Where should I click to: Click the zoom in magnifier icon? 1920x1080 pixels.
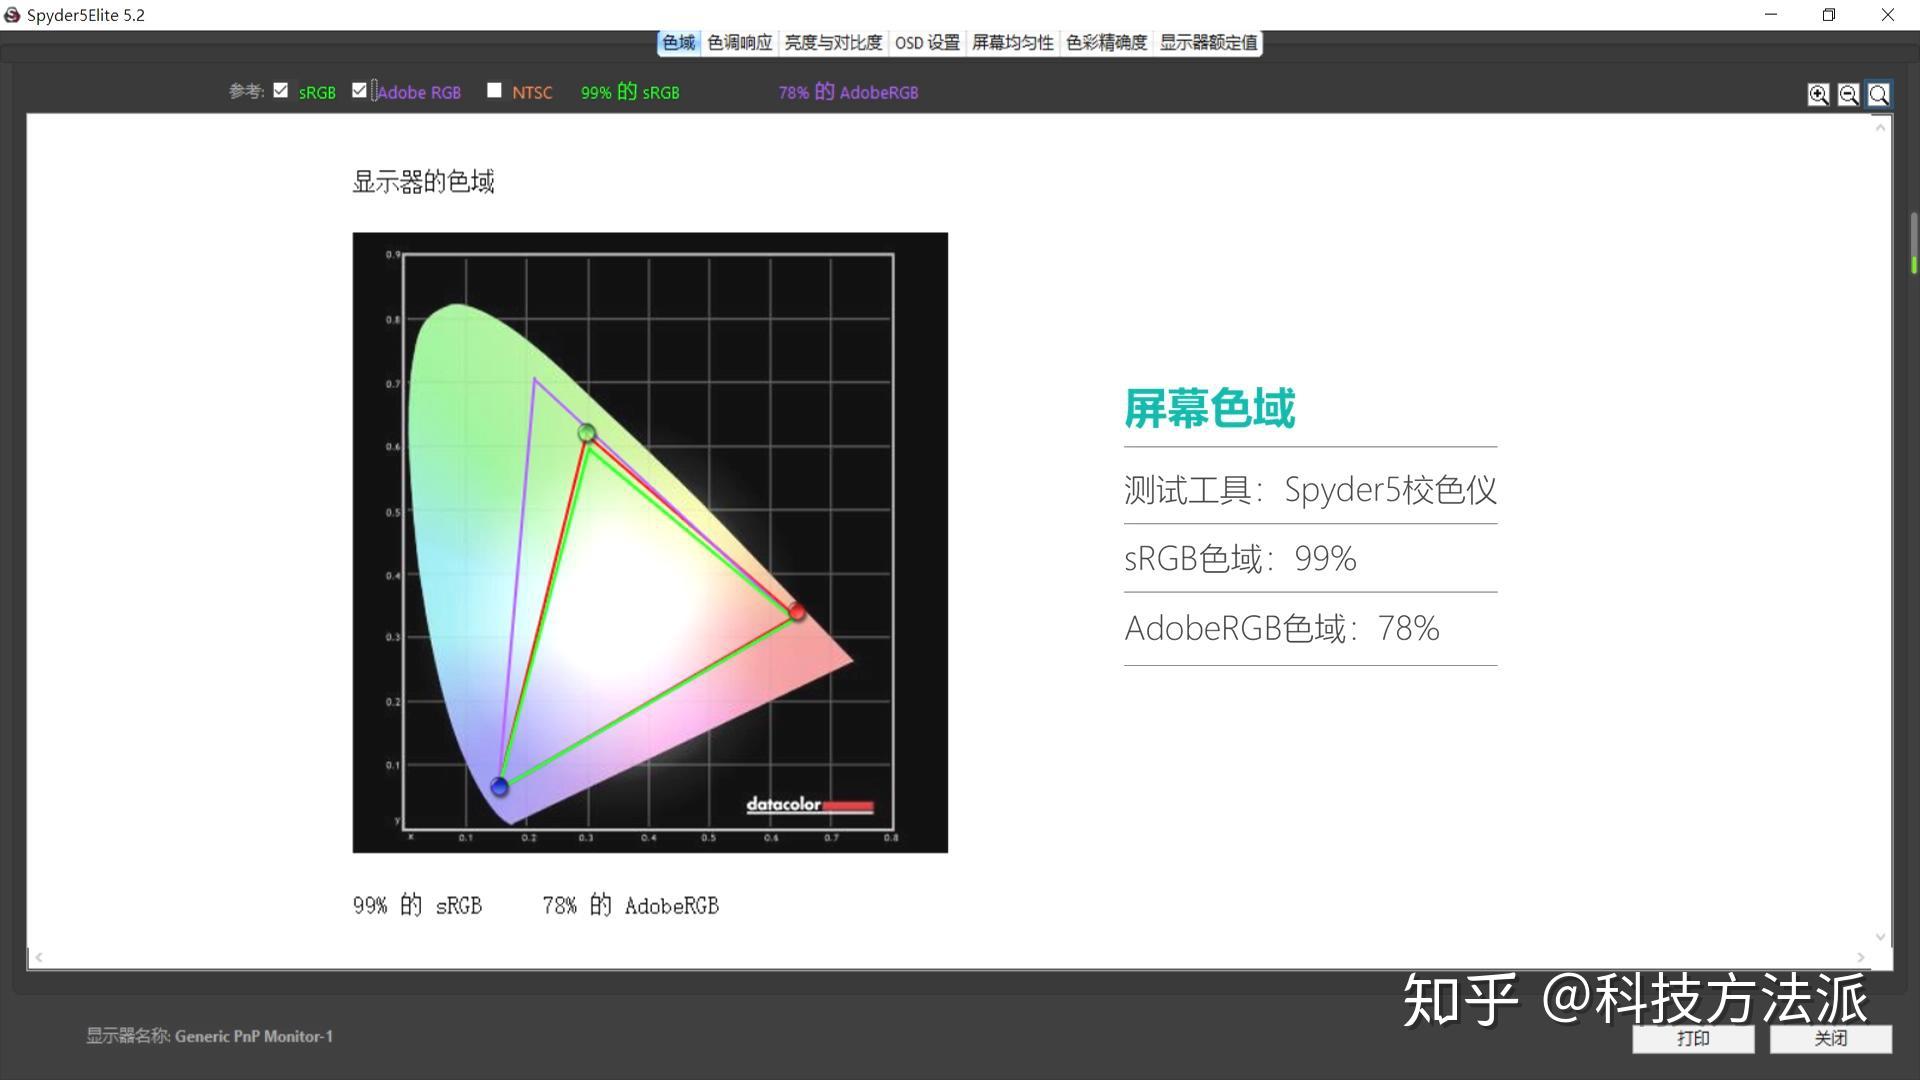1818,94
